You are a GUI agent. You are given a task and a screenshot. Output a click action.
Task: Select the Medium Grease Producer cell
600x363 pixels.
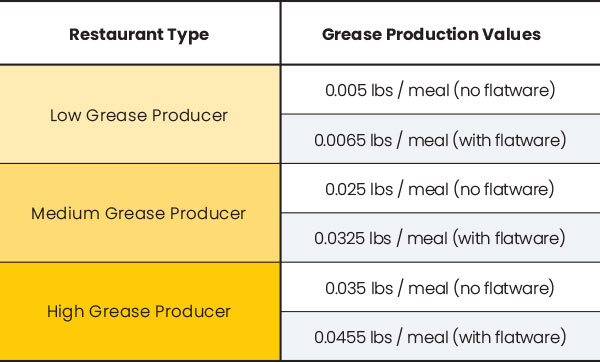point(140,213)
